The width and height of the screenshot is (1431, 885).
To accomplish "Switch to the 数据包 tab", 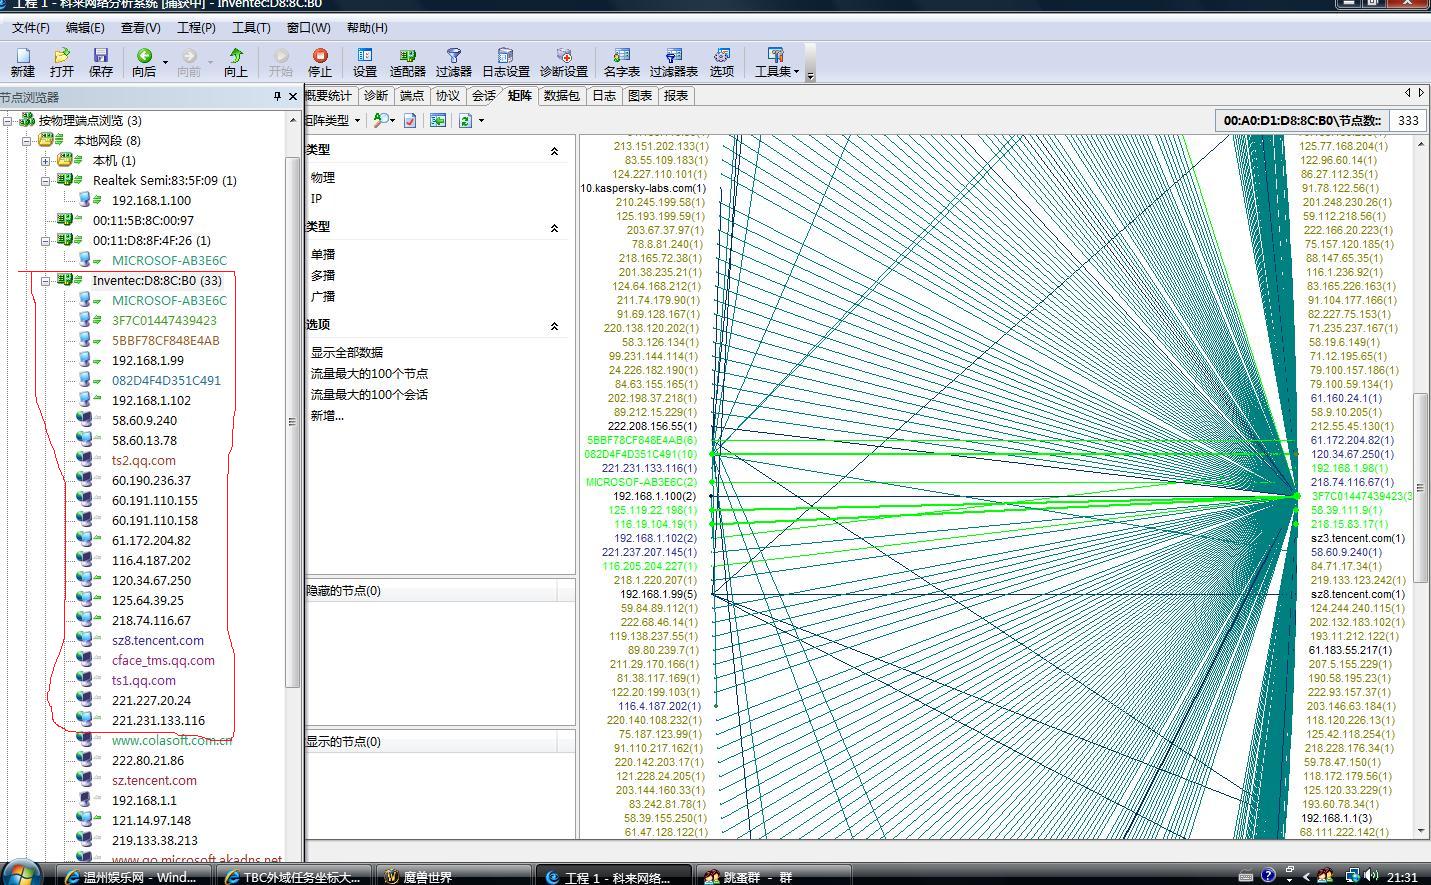I will coord(561,96).
